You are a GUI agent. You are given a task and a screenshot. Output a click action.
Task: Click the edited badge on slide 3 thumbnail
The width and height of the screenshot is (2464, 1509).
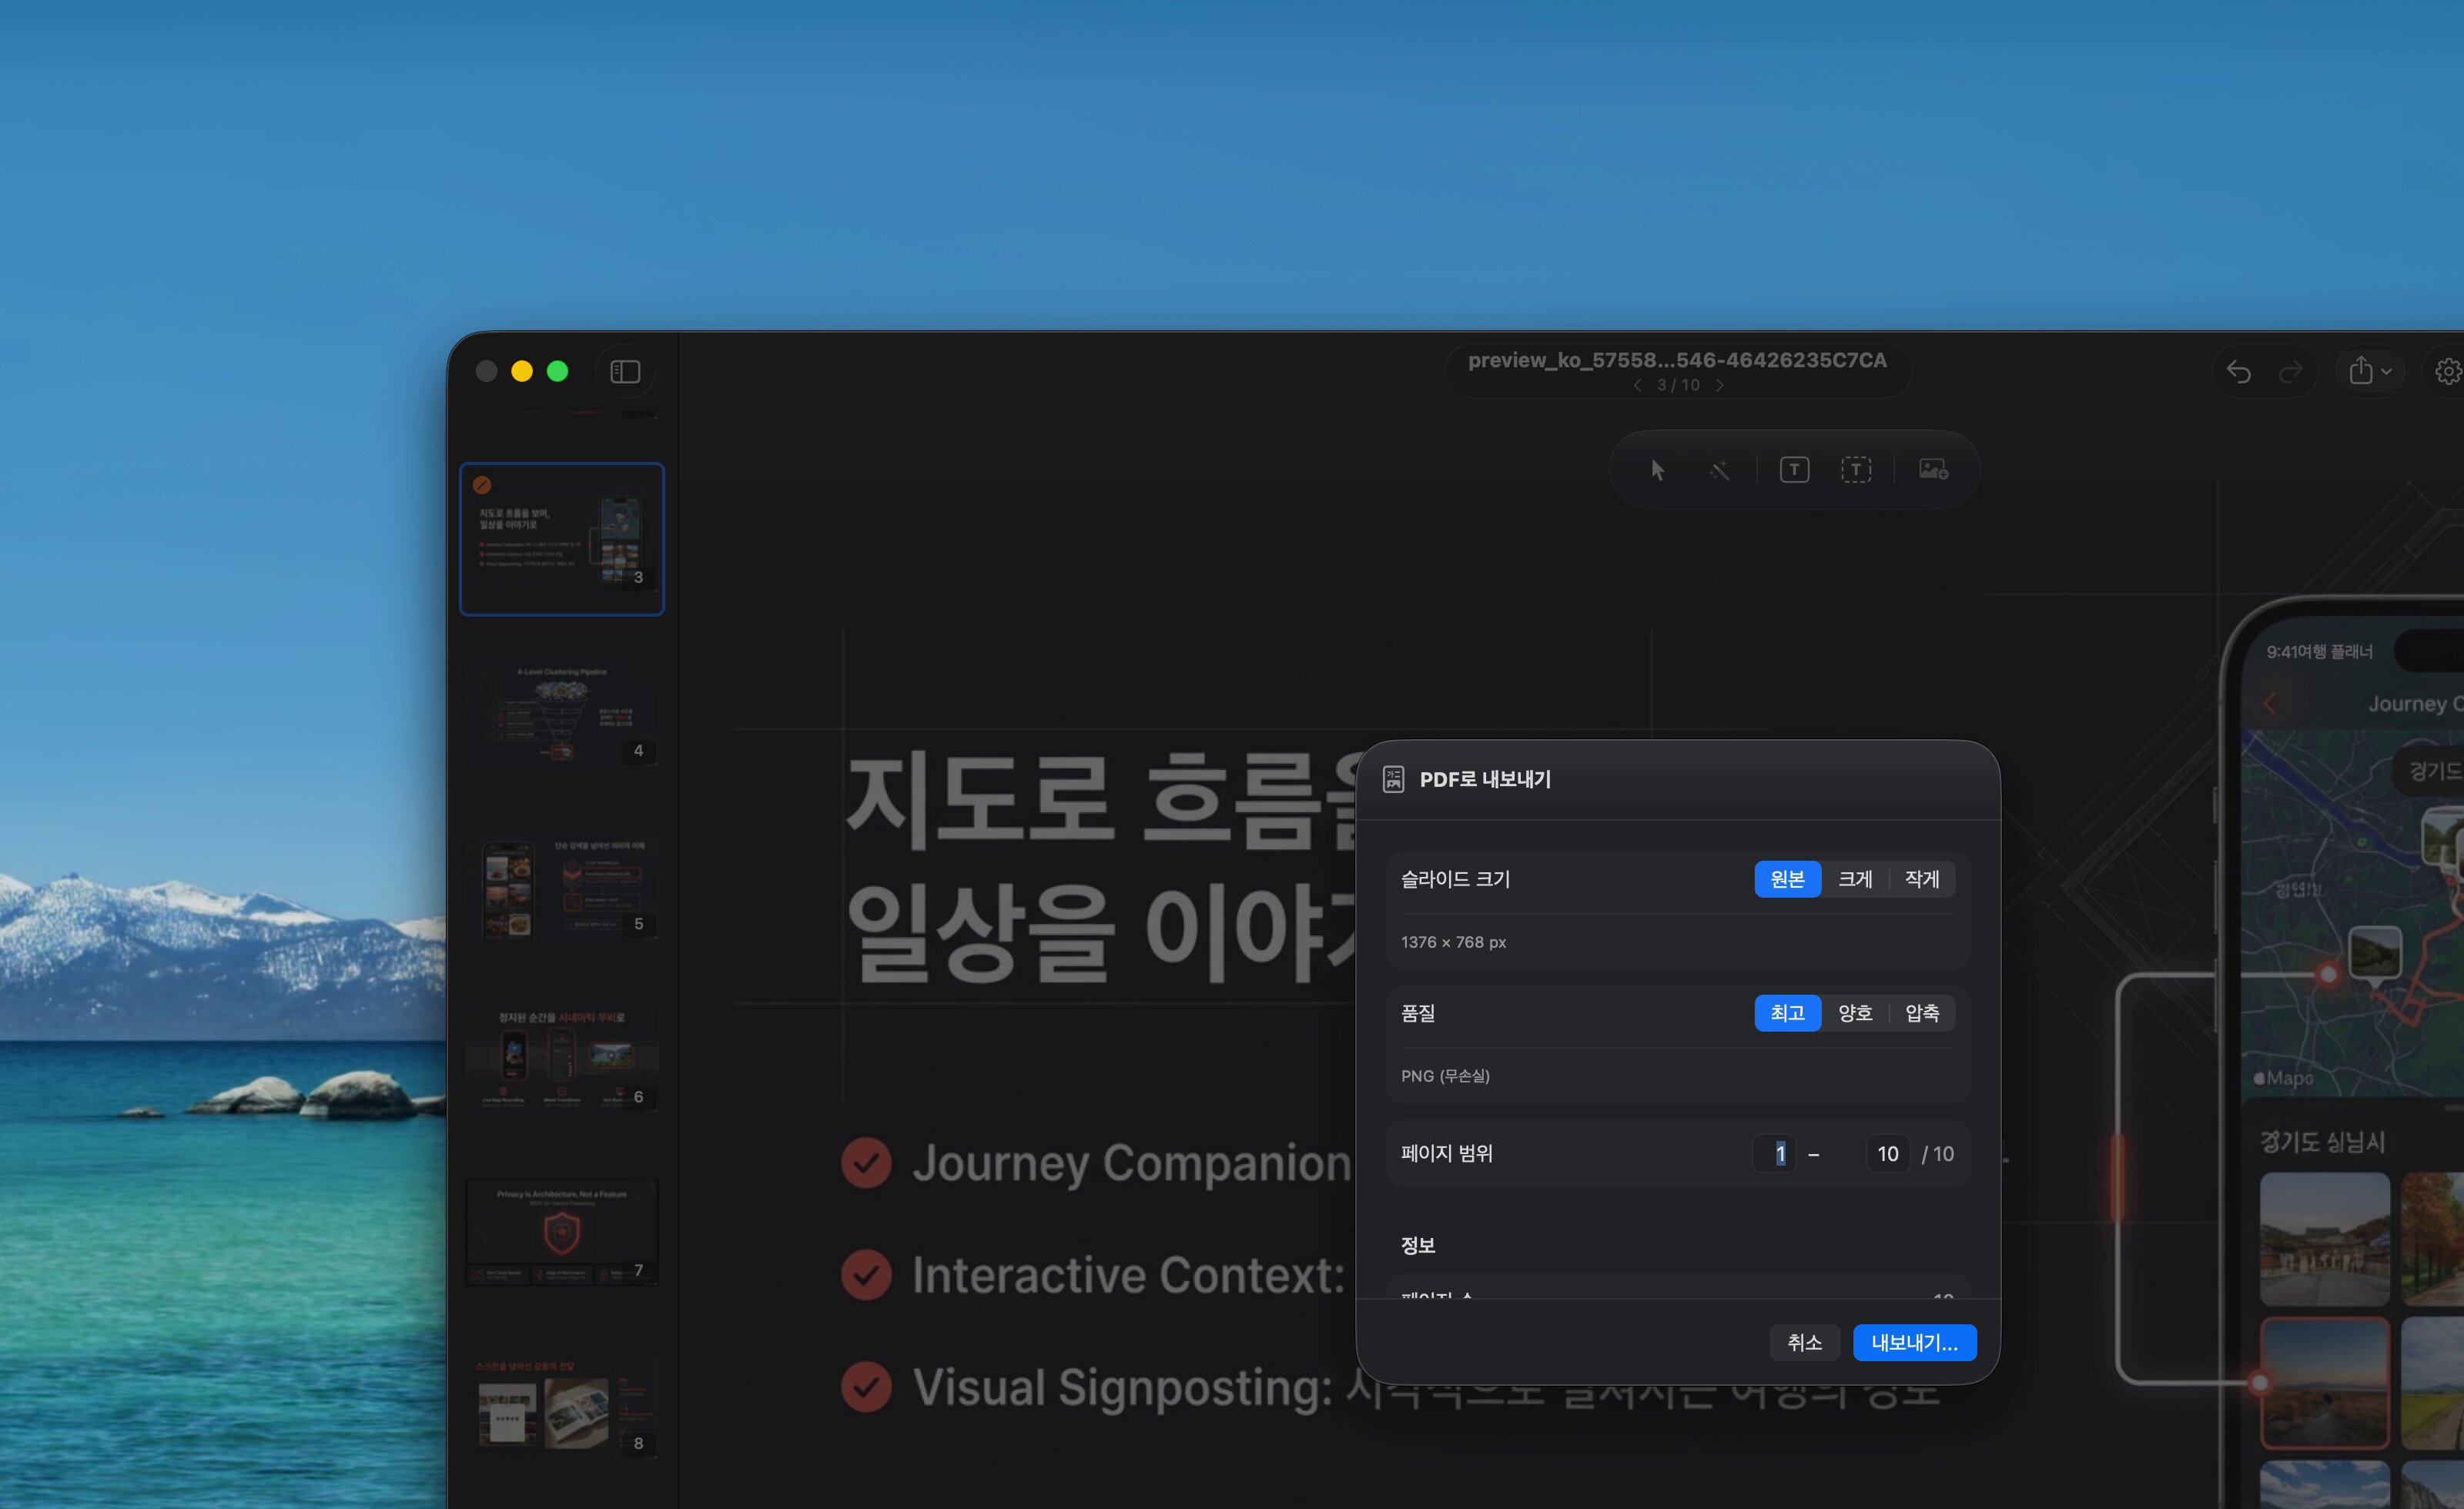point(482,485)
